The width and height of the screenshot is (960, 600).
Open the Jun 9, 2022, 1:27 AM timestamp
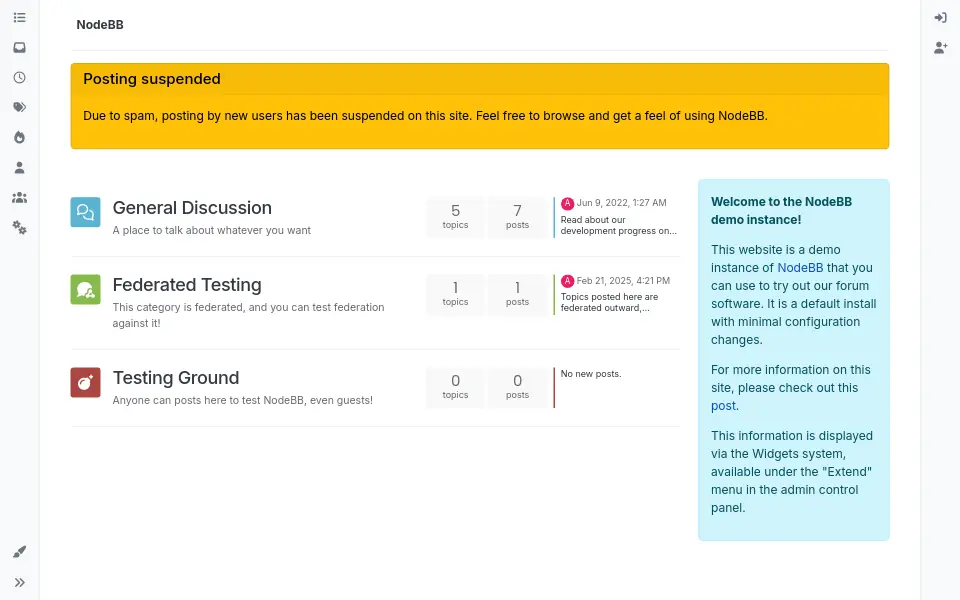click(x=621, y=203)
